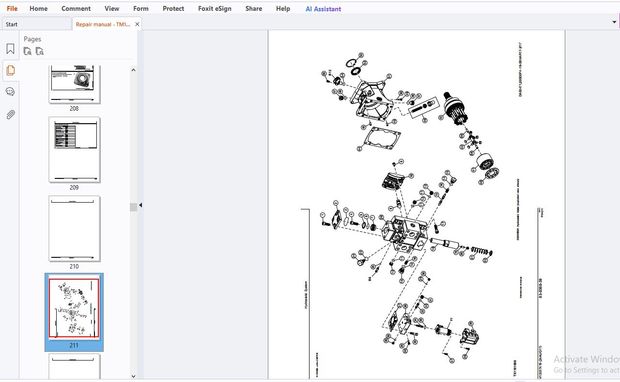Open the Bookmarks panel icon
This screenshot has width=620, height=382.
pyautogui.click(x=10, y=49)
